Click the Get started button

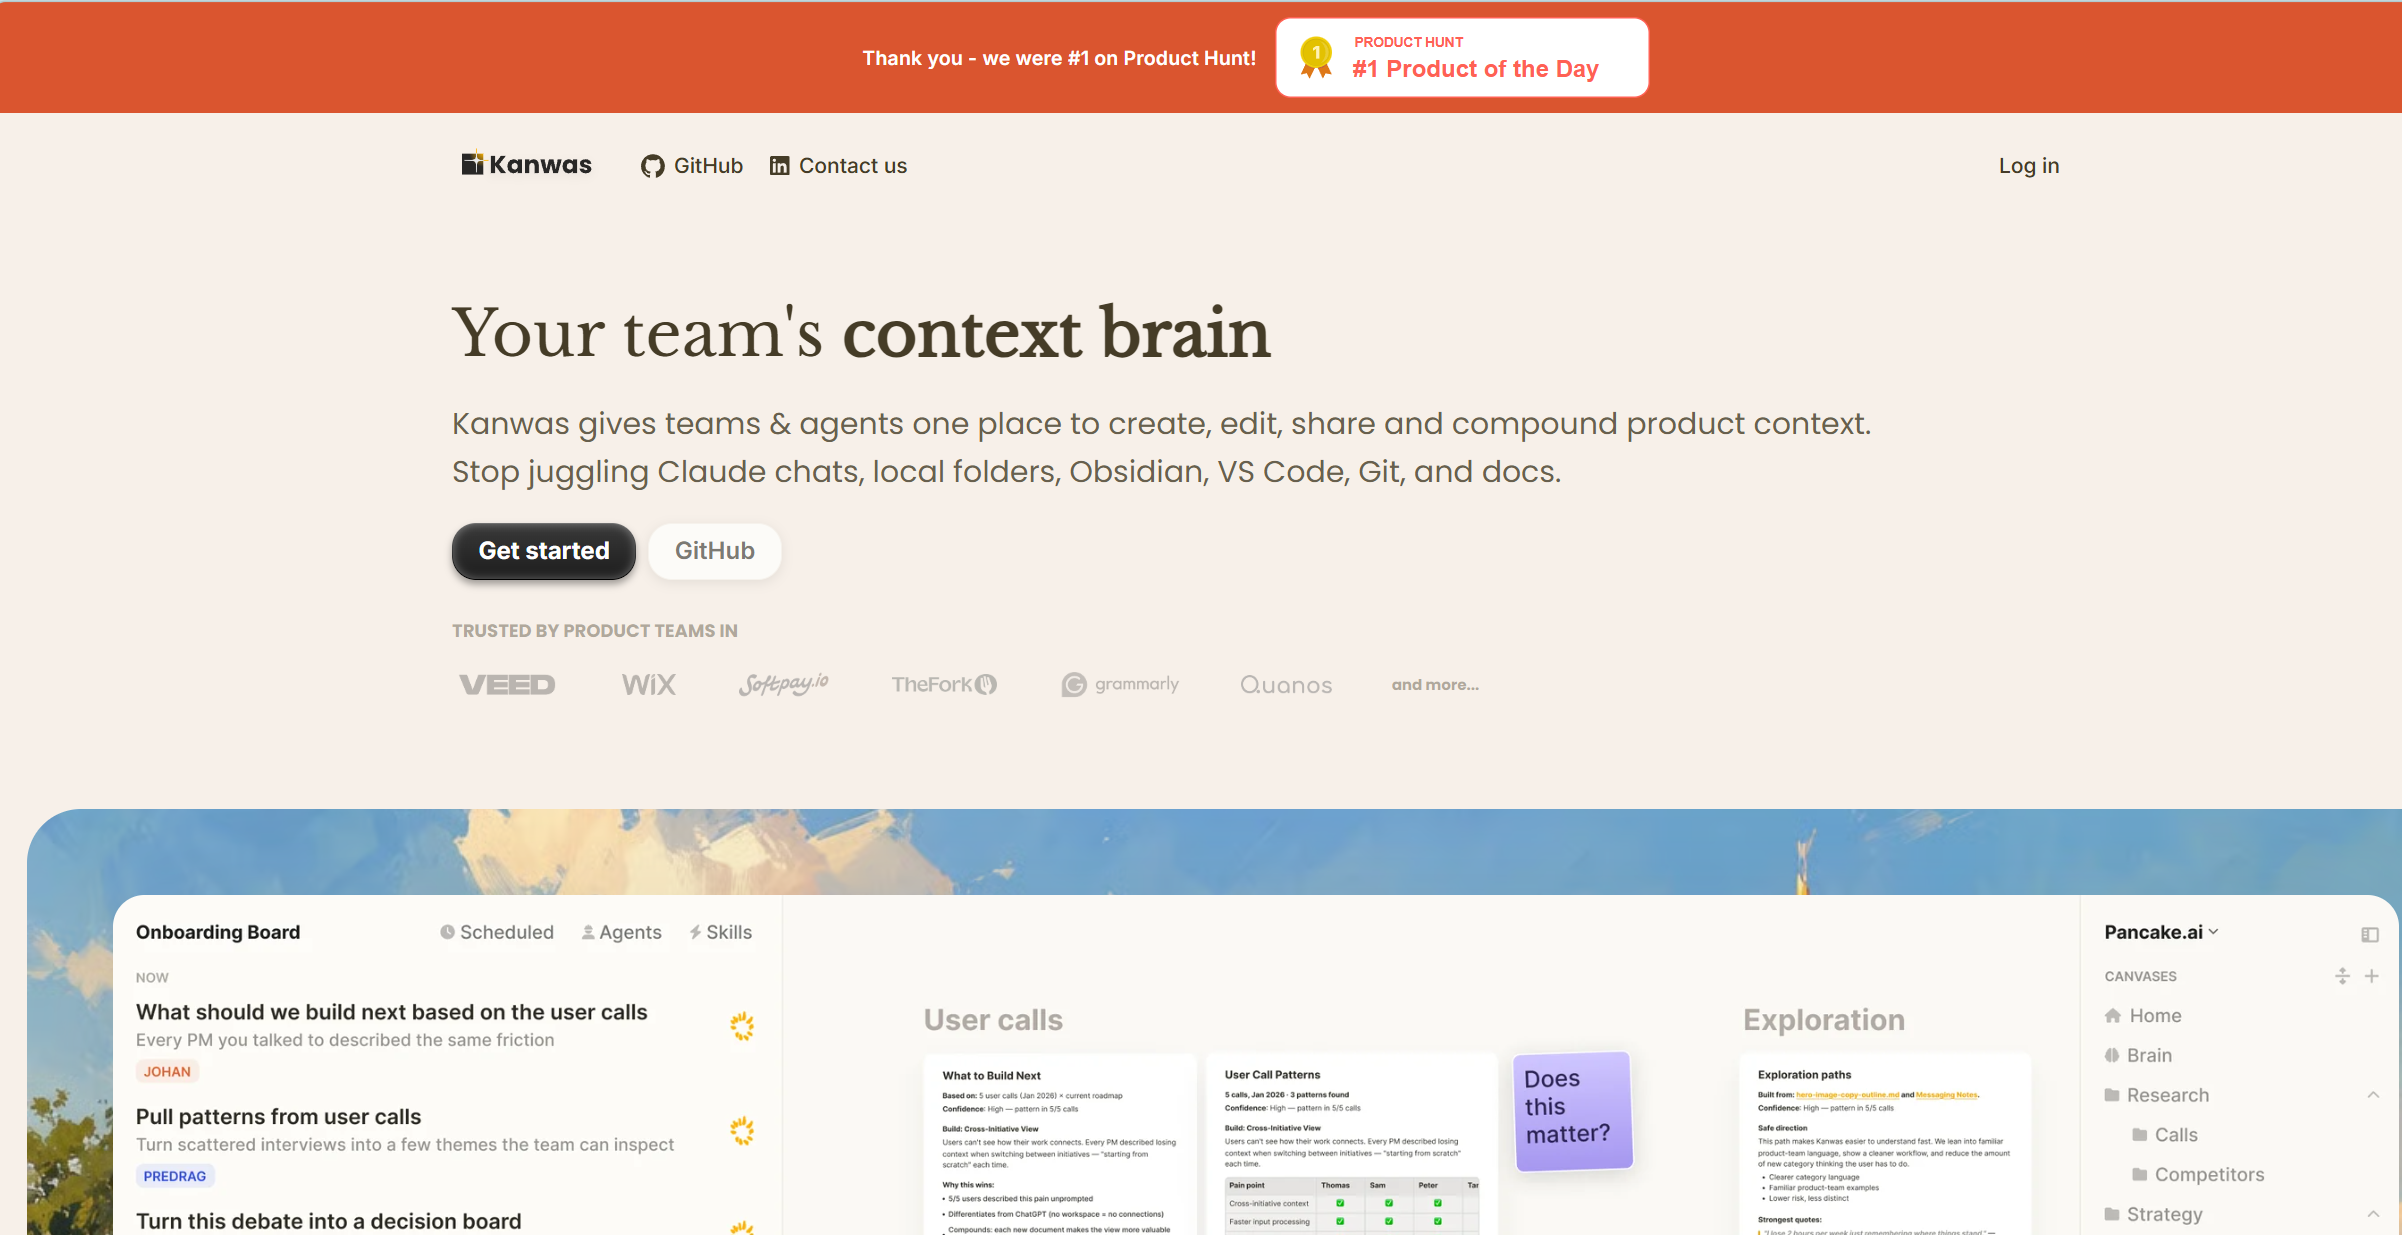point(544,551)
